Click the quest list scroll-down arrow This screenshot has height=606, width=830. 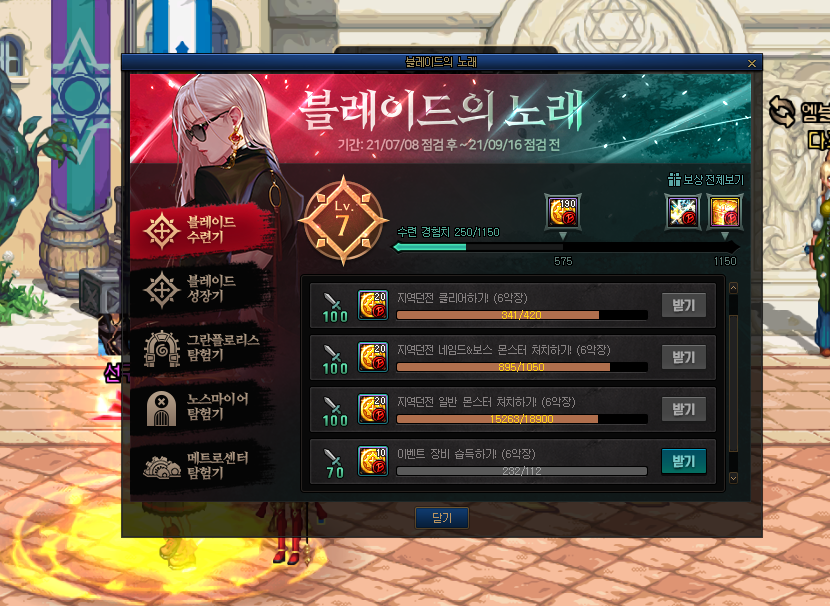pyautogui.click(x=733, y=478)
